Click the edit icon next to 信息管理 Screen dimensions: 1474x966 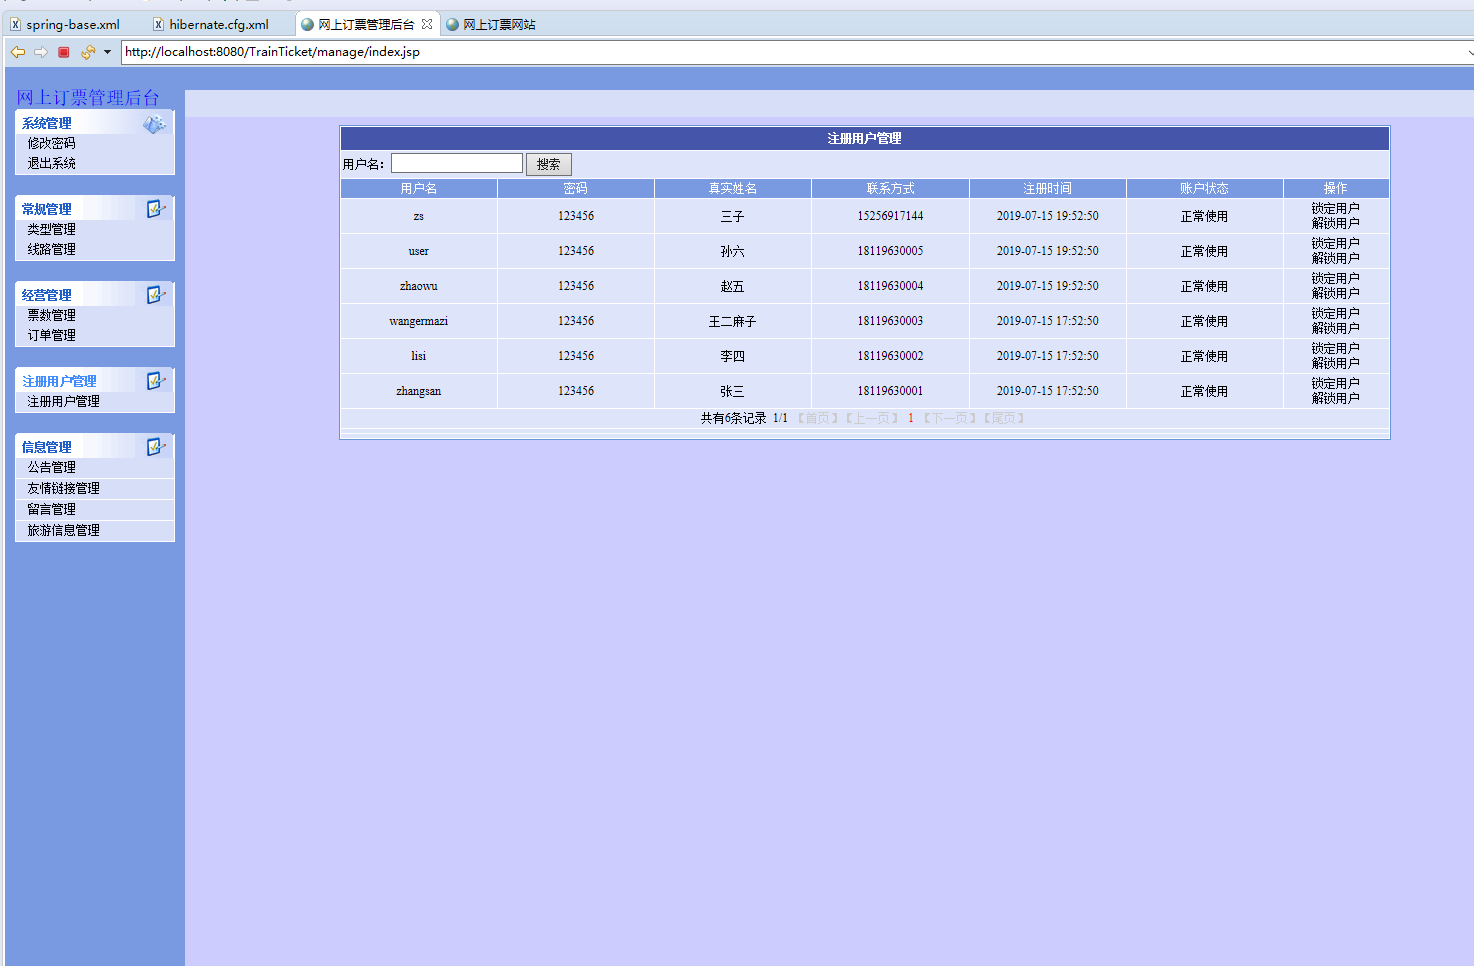tap(155, 446)
